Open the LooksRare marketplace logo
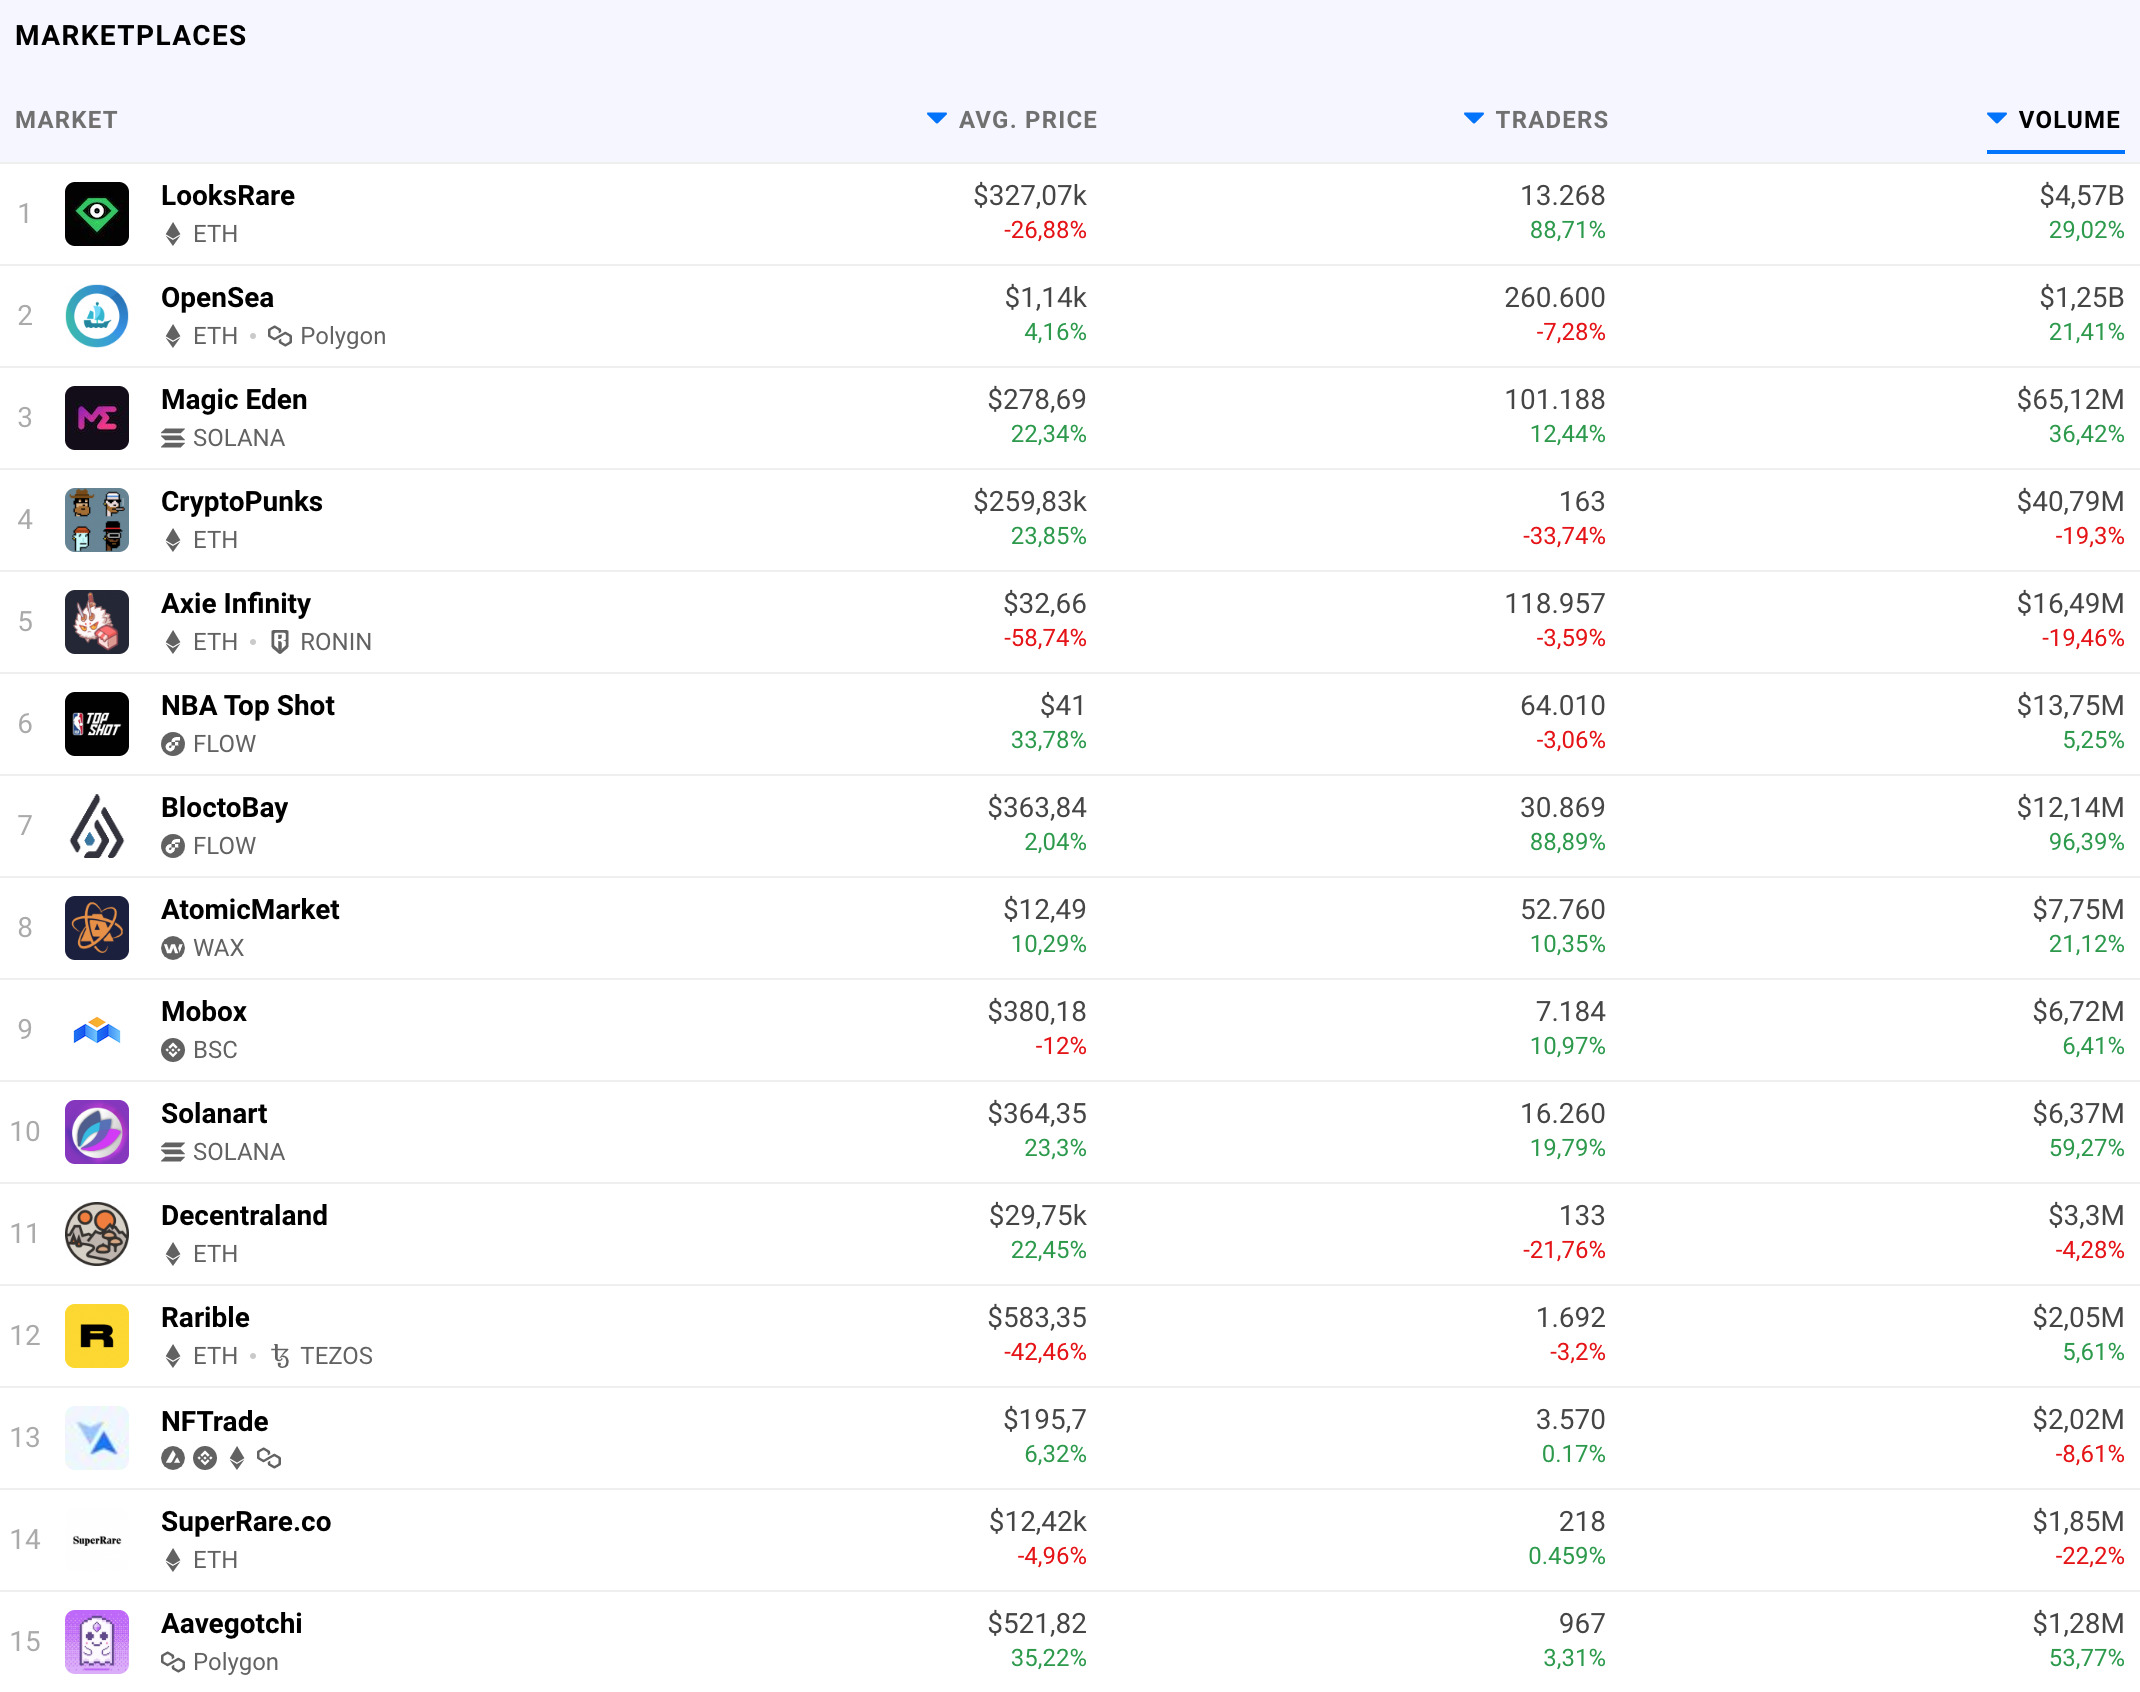Screen dimensions: 2140x1692 point(97,214)
